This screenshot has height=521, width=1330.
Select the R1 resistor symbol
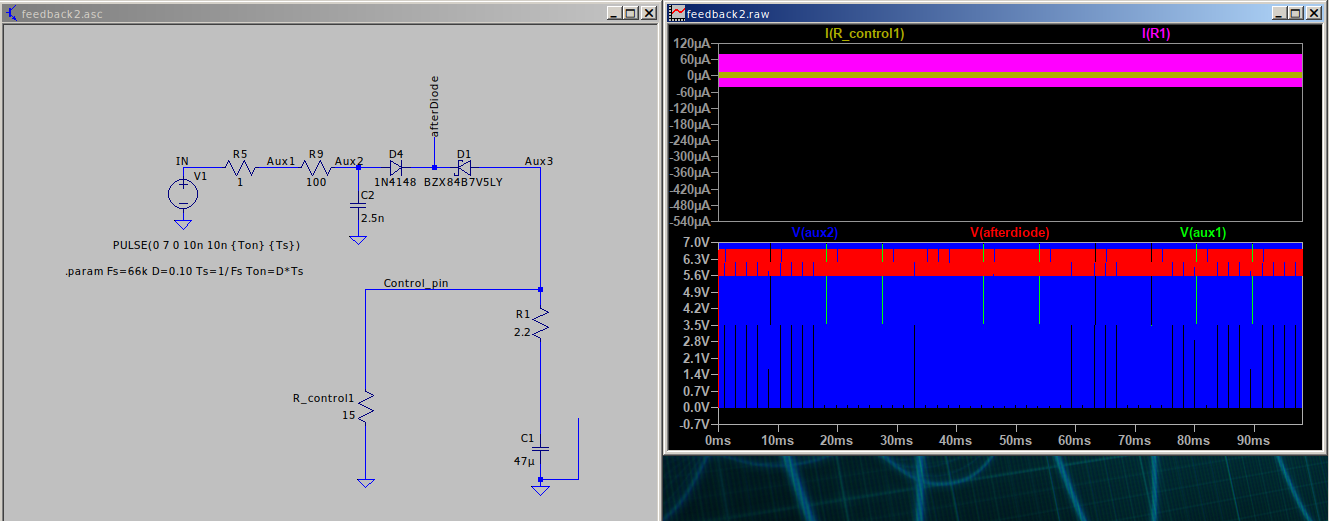pos(540,323)
